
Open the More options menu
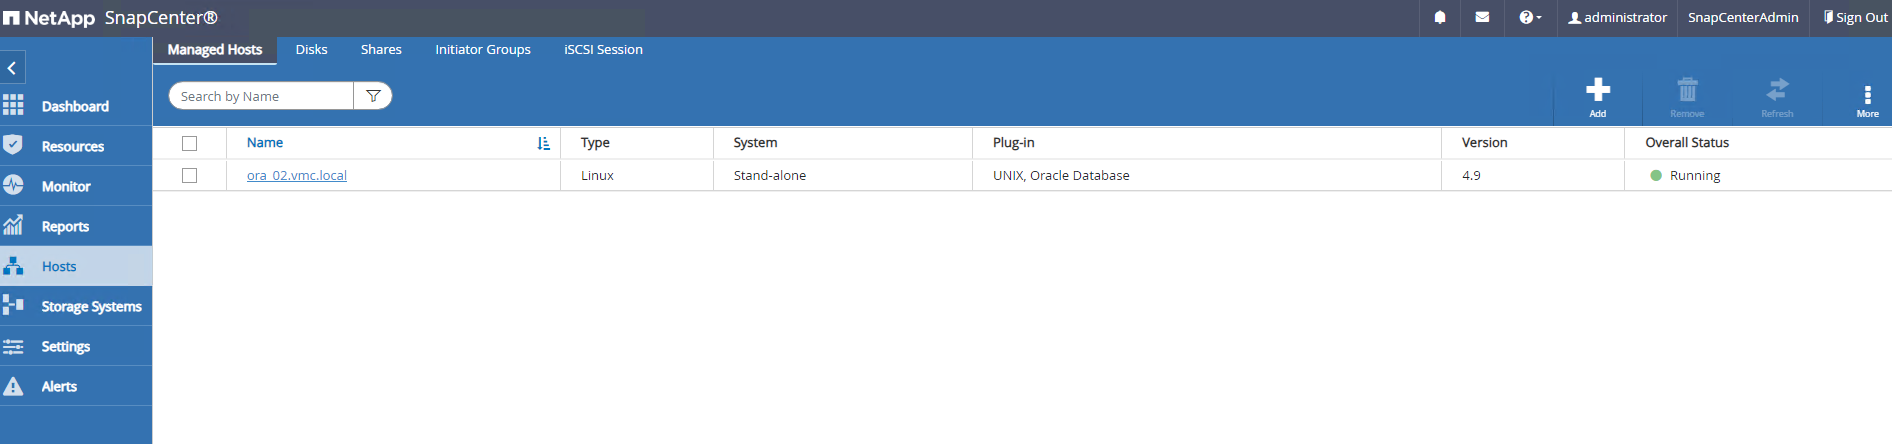[1867, 100]
